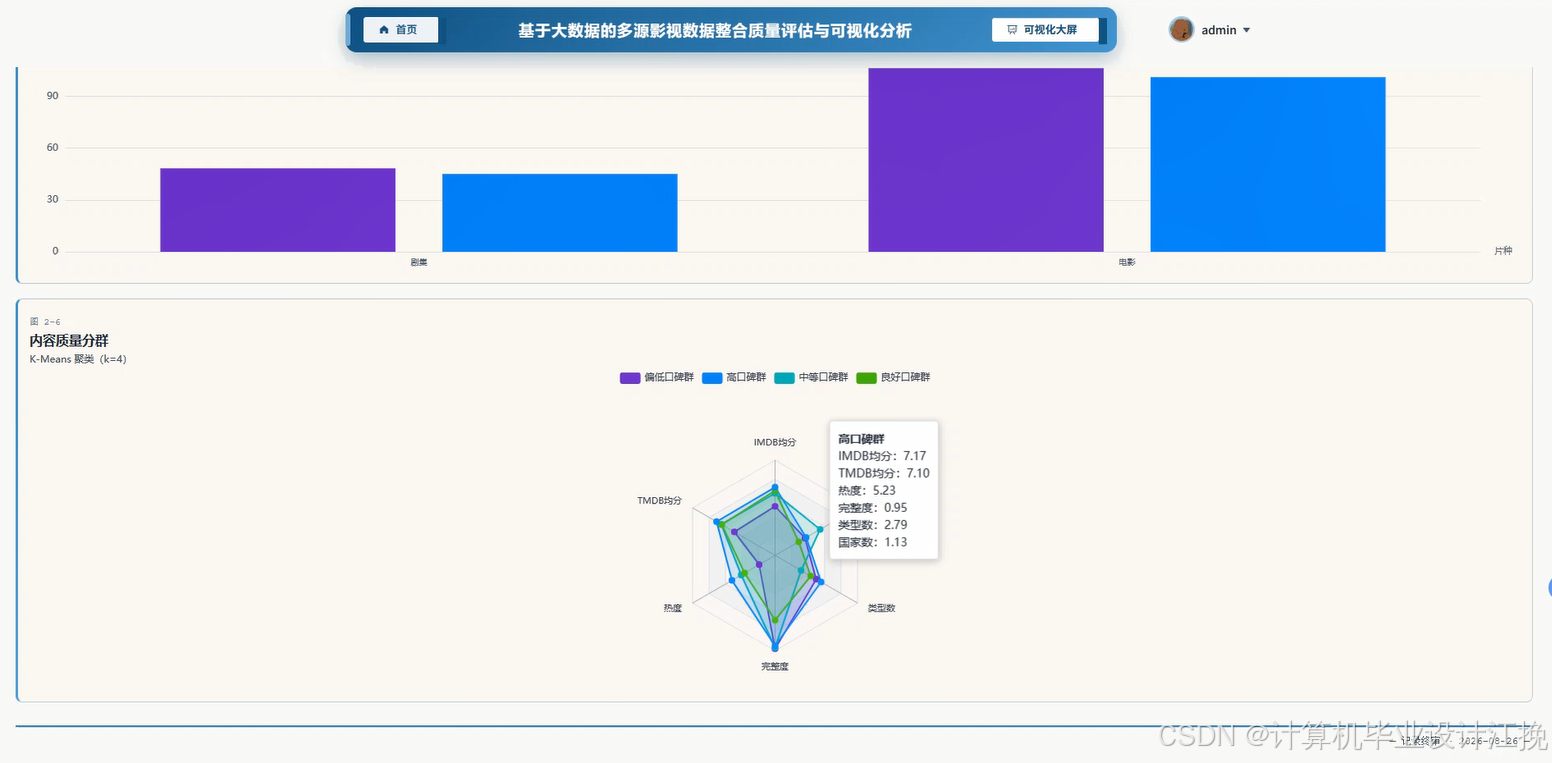The width and height of the screenshot is (1552, 763).
Task: Open the admin username menu
Action: point(1219,30)
